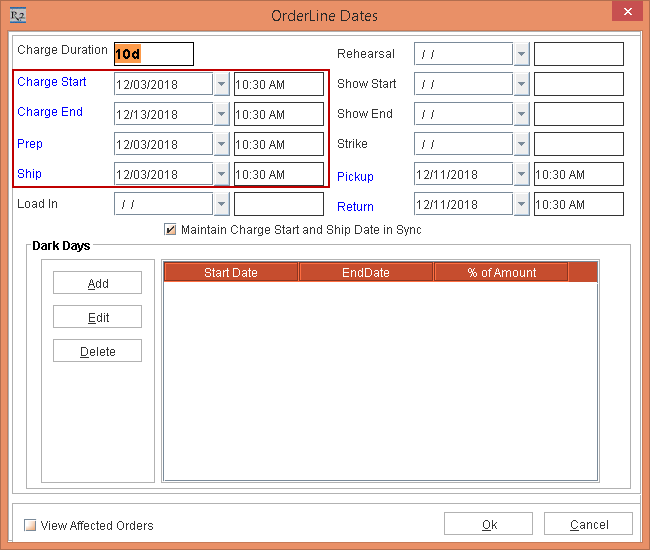Click the Show Start time field

(578, 84)
